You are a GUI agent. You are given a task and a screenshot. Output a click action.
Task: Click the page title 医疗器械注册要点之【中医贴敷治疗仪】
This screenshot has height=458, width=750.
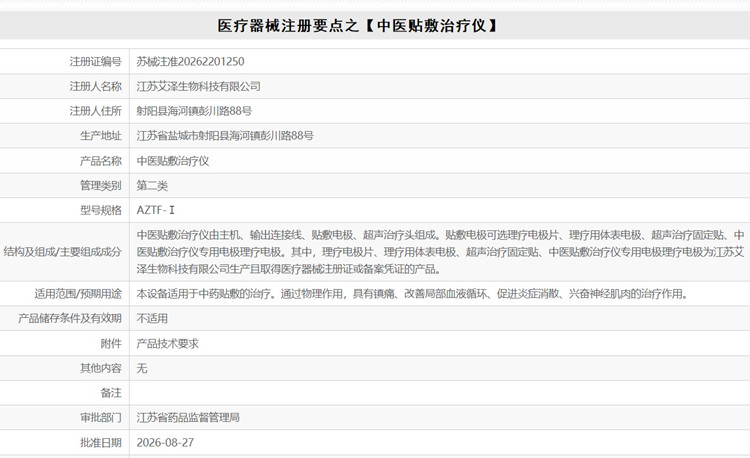(357, 26)
